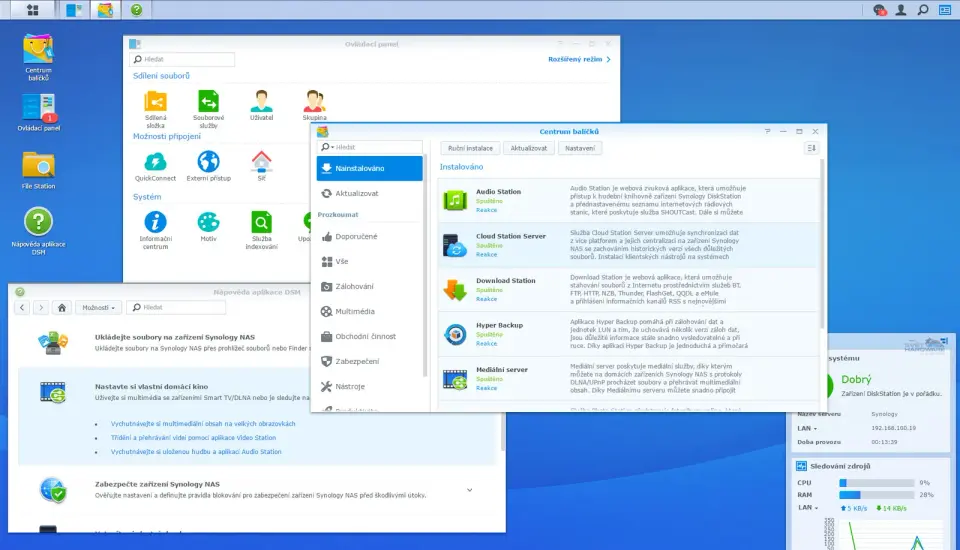The width and height of the screenshot is (960, 550).
Task: Go to the help home page icon
Action: (x=62, y=308)
